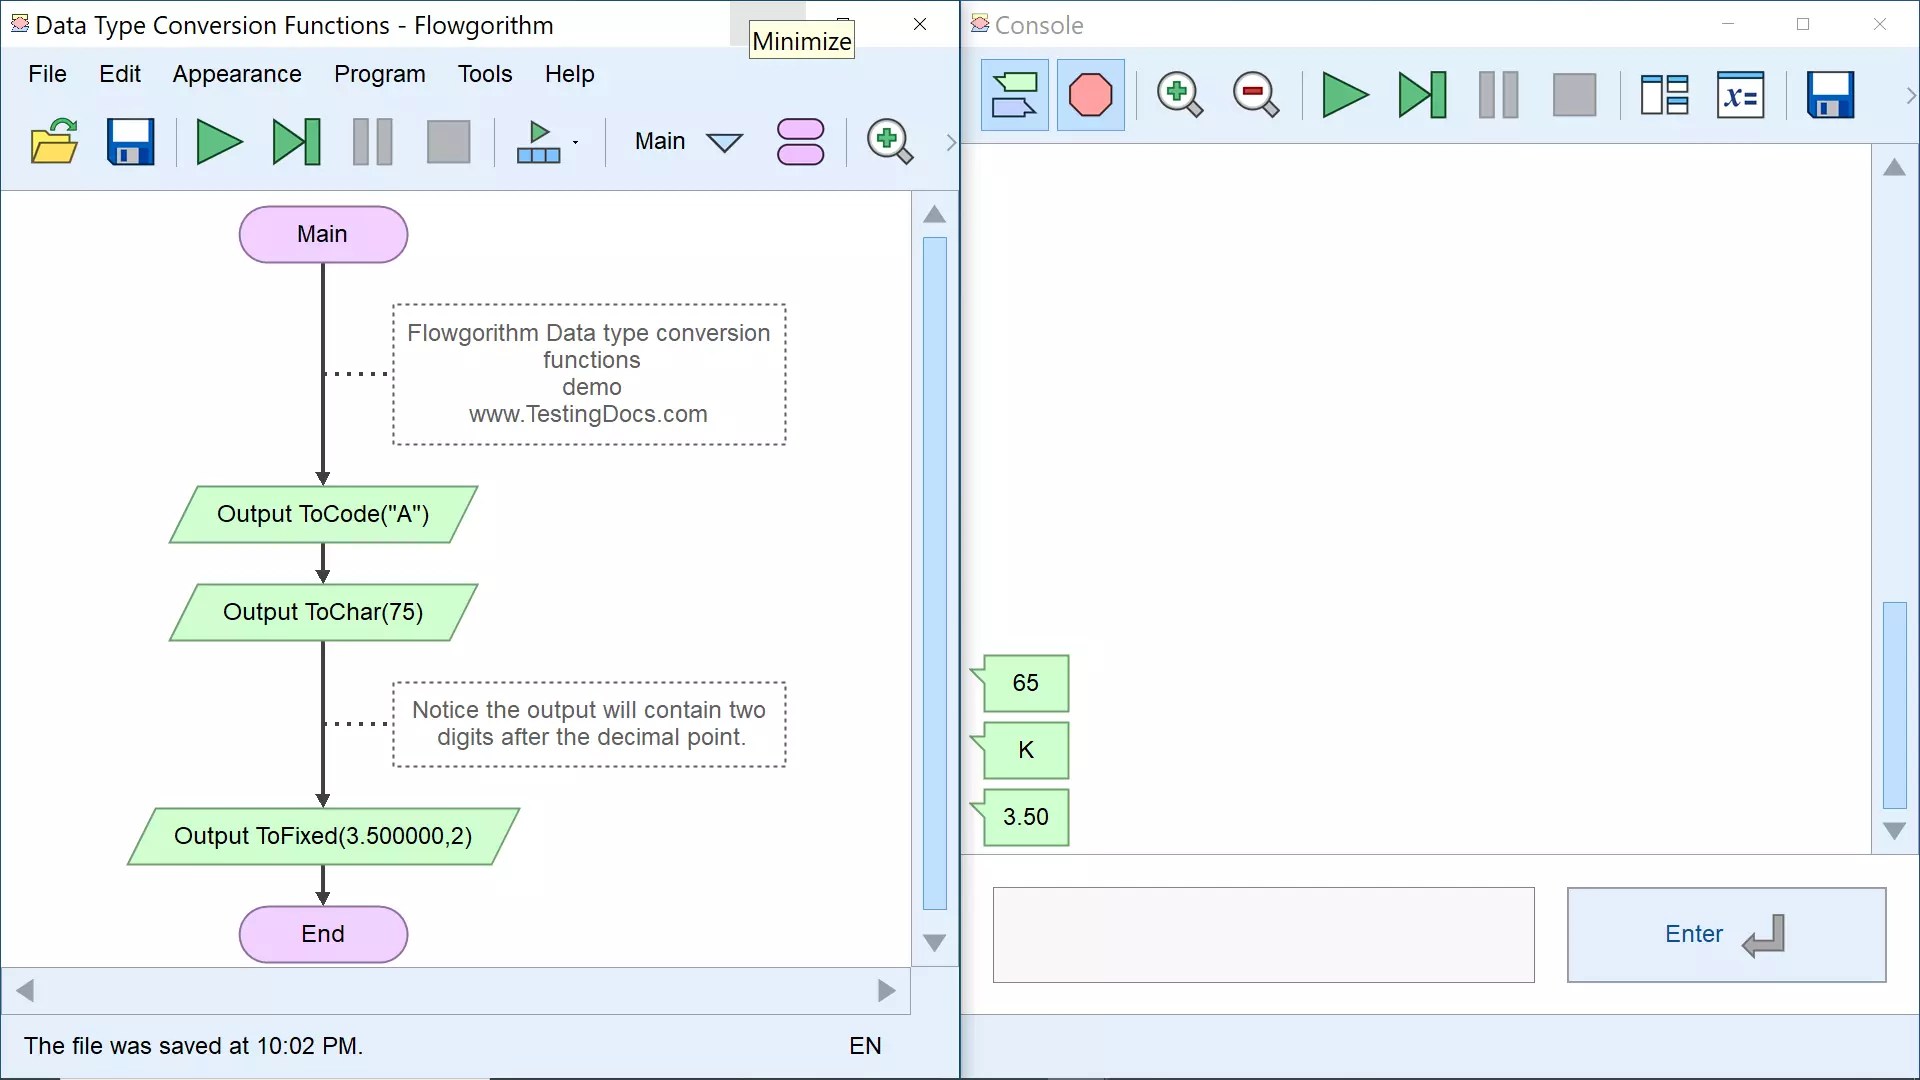1920x1080 pixels.
Task: Save the console output
Action: click(x=1831, y=95)
